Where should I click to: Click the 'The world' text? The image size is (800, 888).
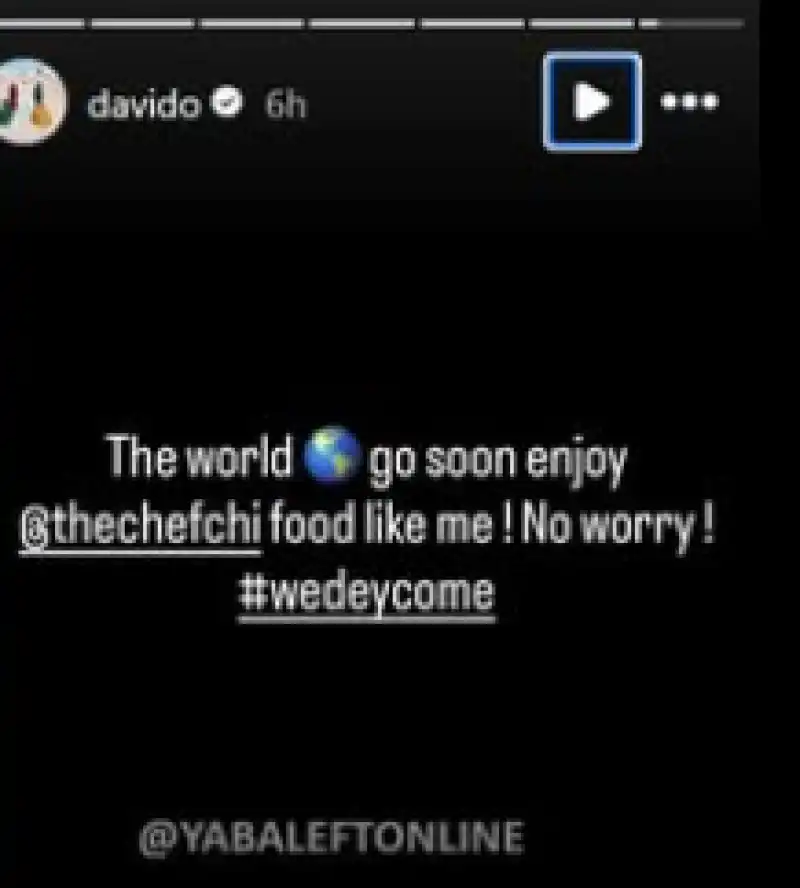click(x=199, y=456)
